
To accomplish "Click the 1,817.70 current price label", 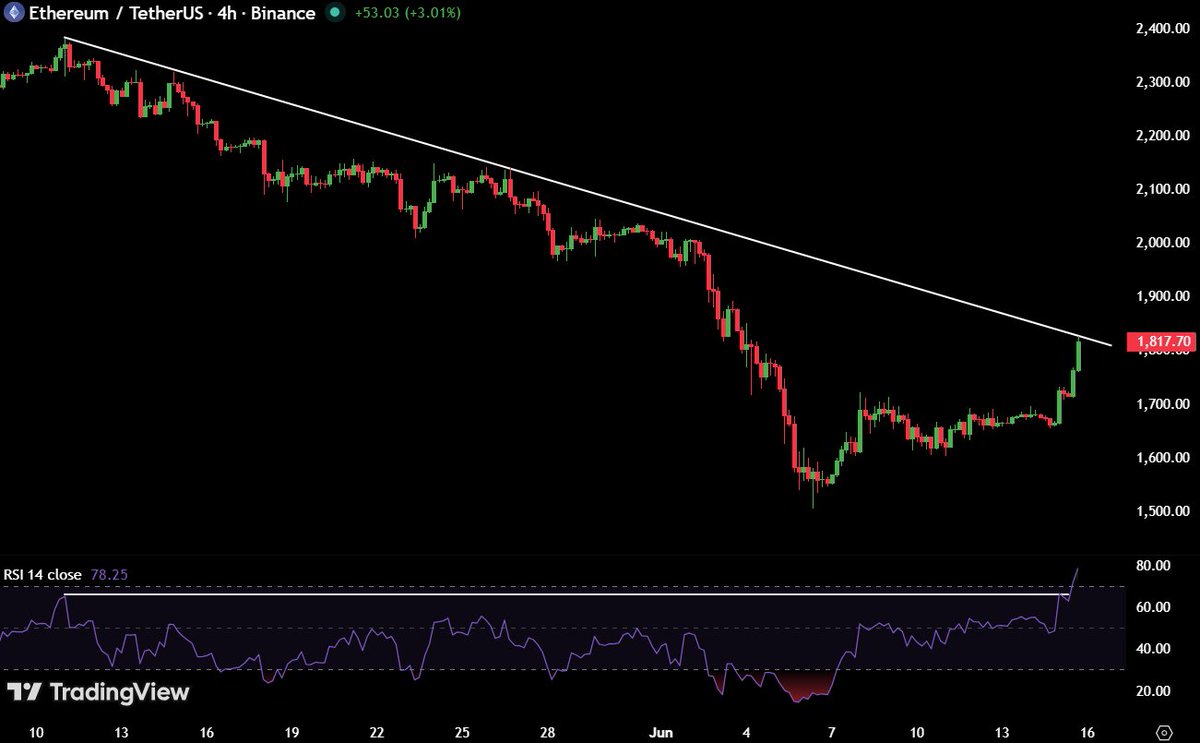I will (1161, 342).
